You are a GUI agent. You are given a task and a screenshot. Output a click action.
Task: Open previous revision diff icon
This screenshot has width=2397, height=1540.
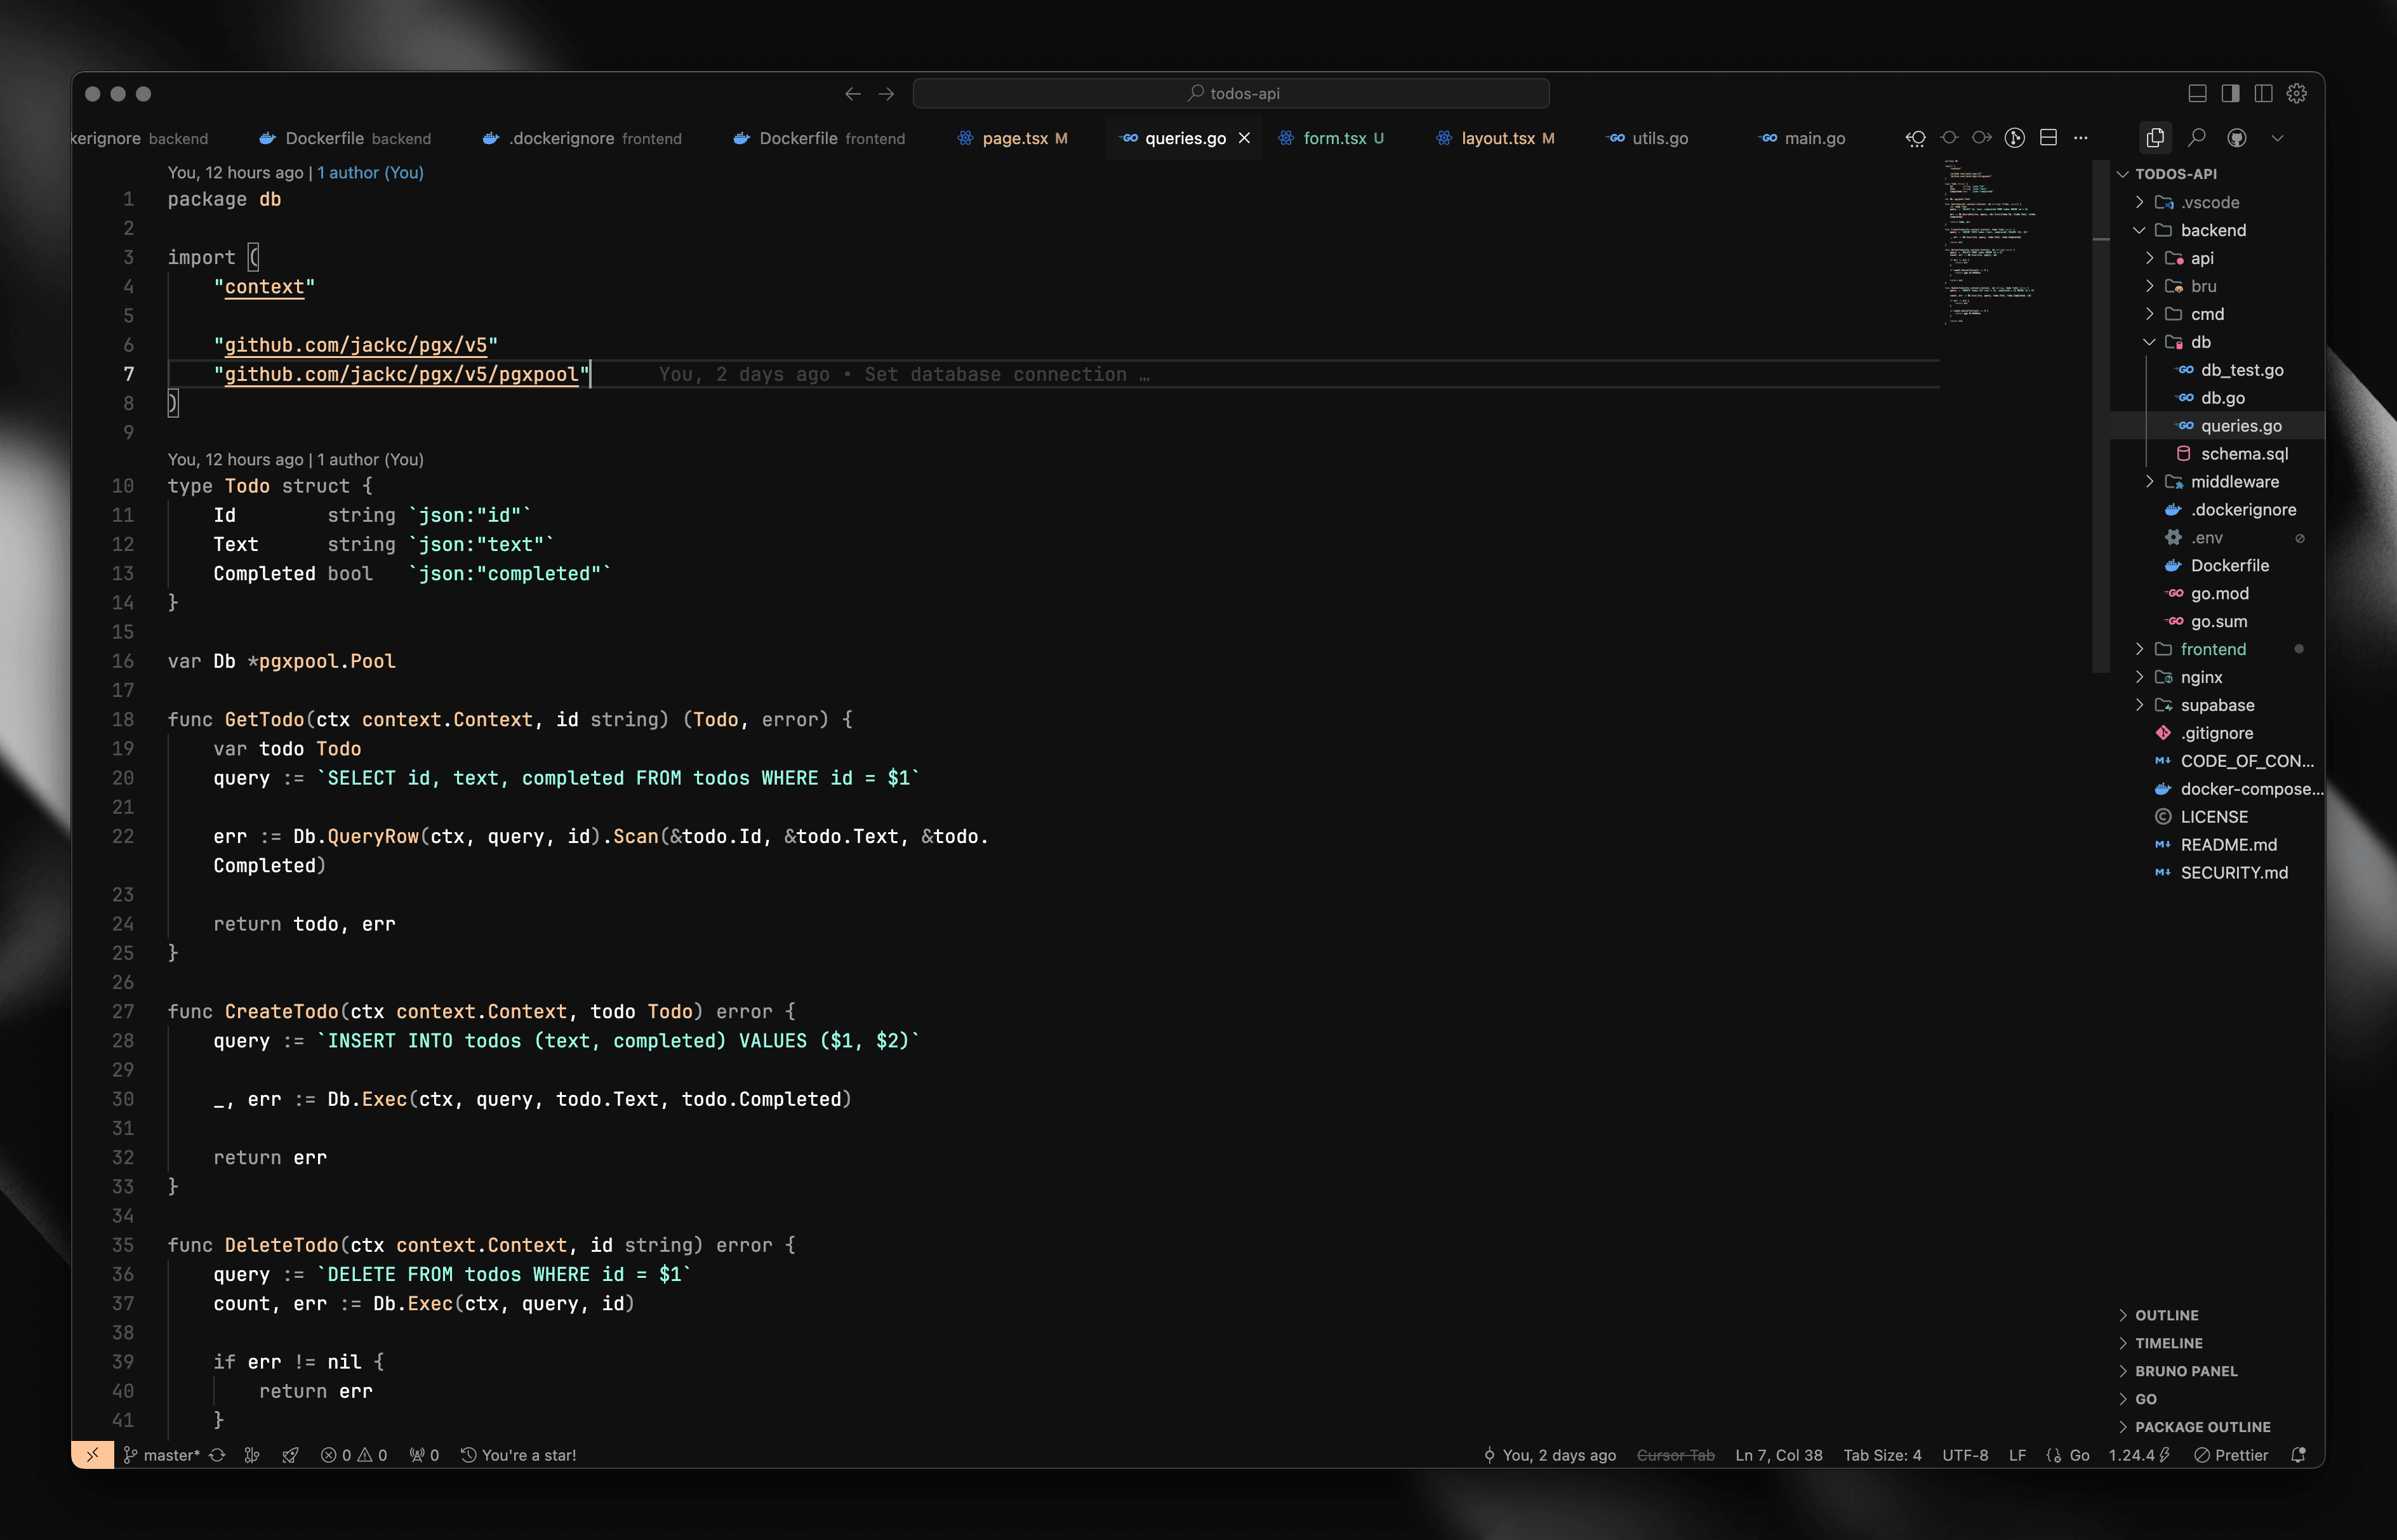coord(1915,138)
